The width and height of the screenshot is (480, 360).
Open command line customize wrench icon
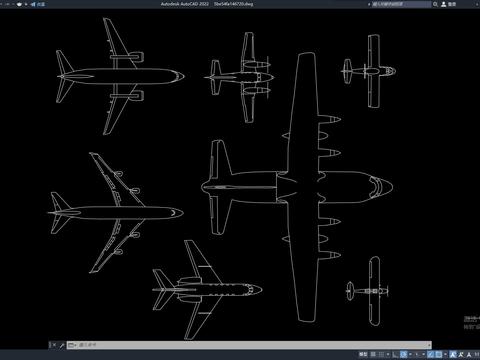click(x=61, y=345)
